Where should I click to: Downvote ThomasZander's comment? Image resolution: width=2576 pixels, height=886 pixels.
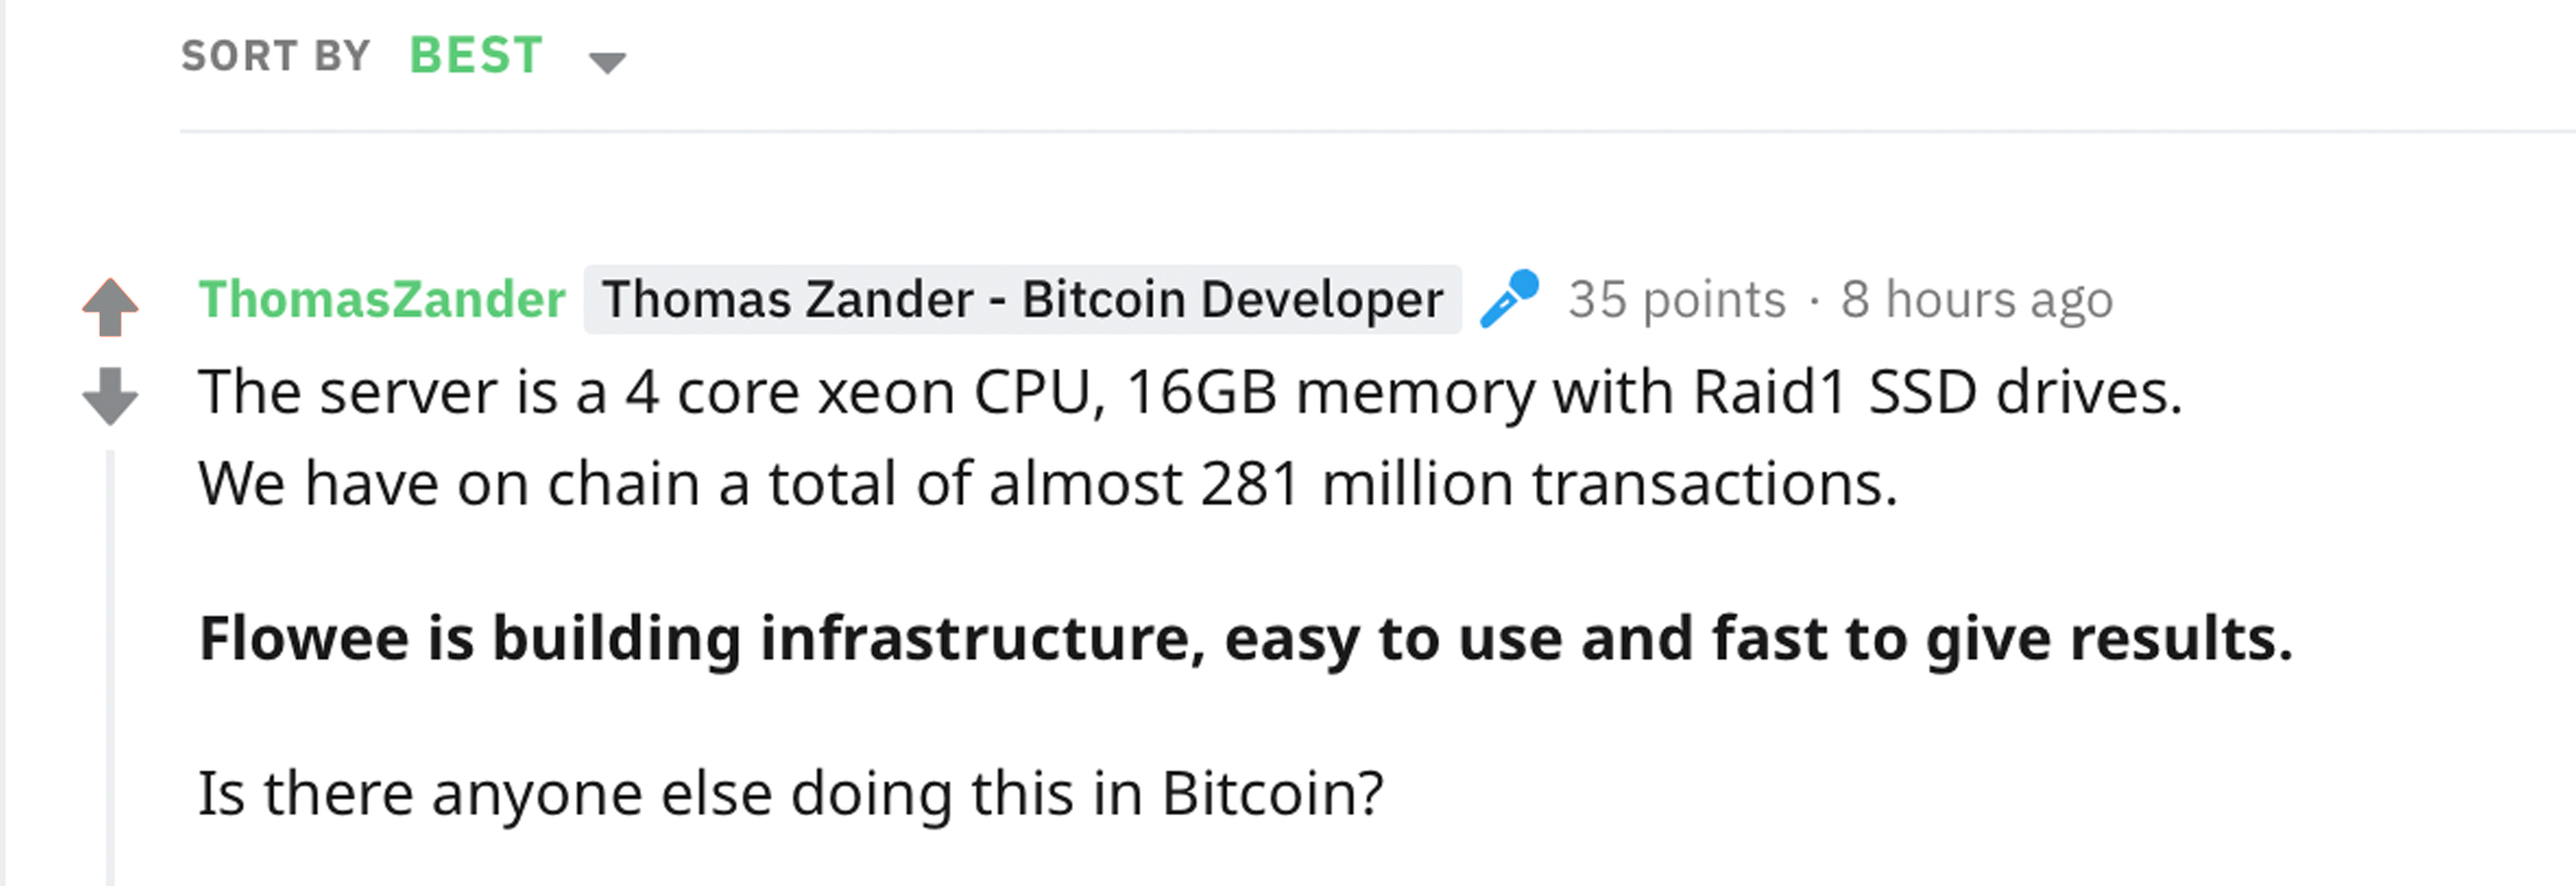click(110, 396)
